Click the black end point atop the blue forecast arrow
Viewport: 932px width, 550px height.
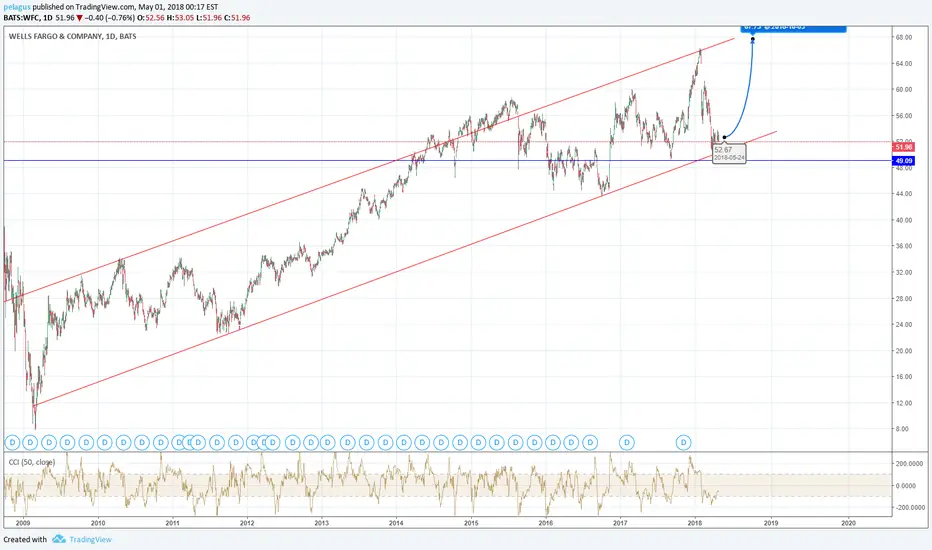[x=753, y=40]
